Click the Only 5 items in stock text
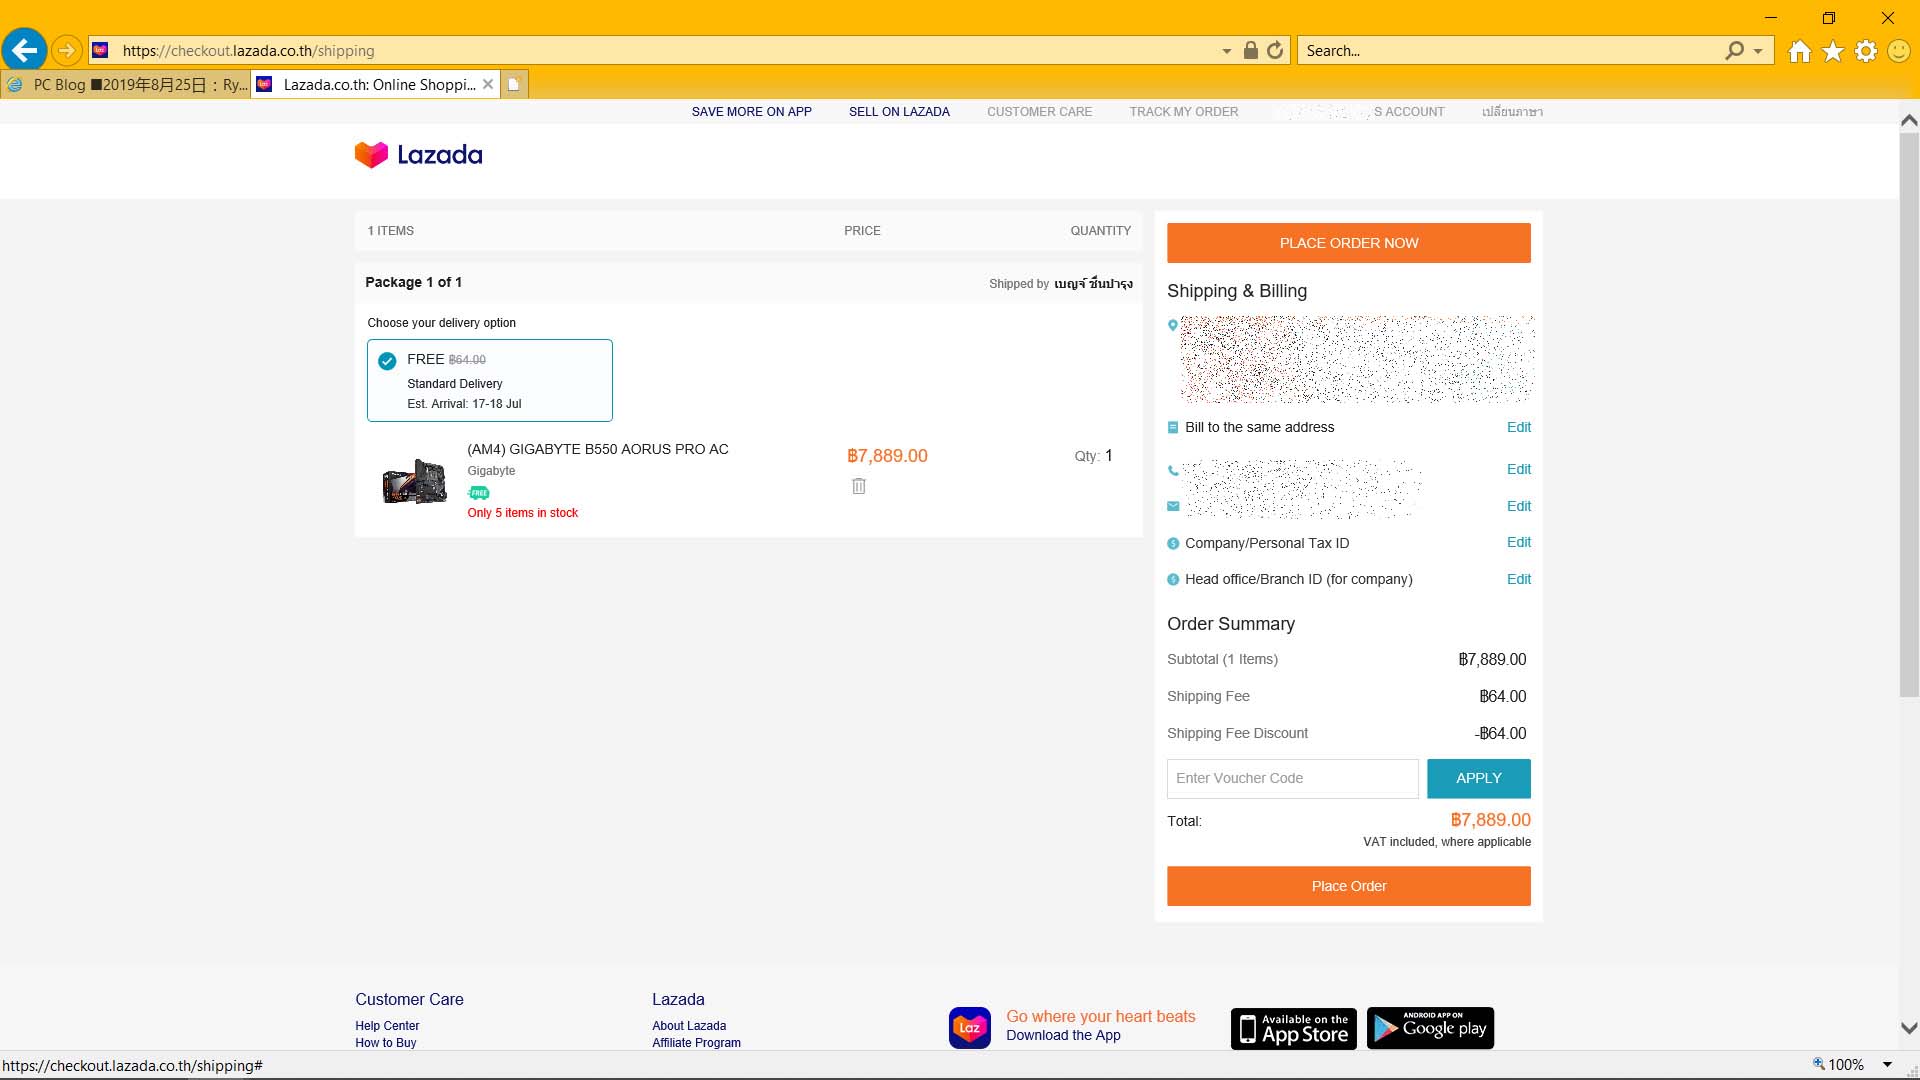Image resolution: width=1920 pixels, height=1080 pixels. [522, 513]
